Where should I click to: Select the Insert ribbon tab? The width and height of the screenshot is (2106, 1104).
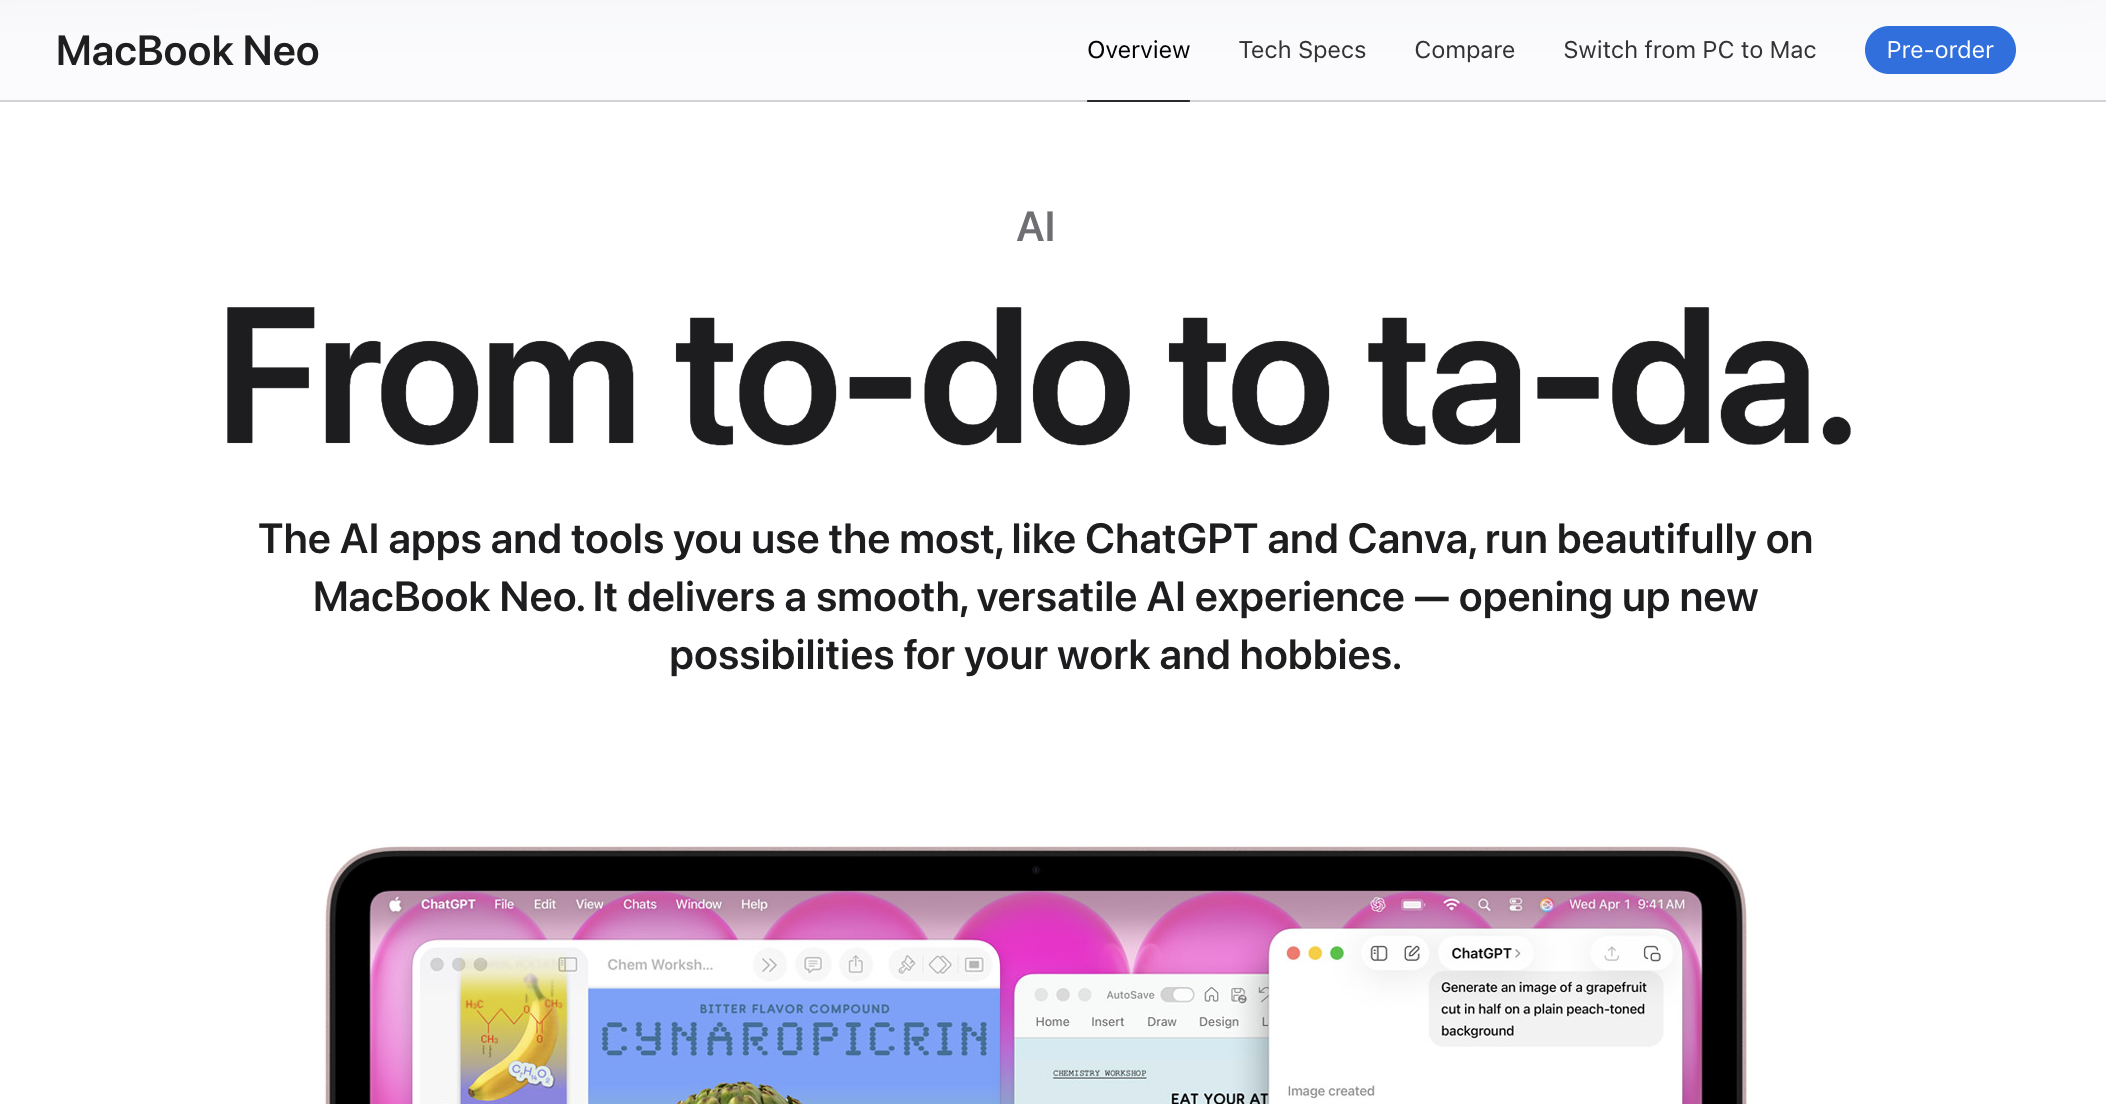click(x=1107, y=1022)
